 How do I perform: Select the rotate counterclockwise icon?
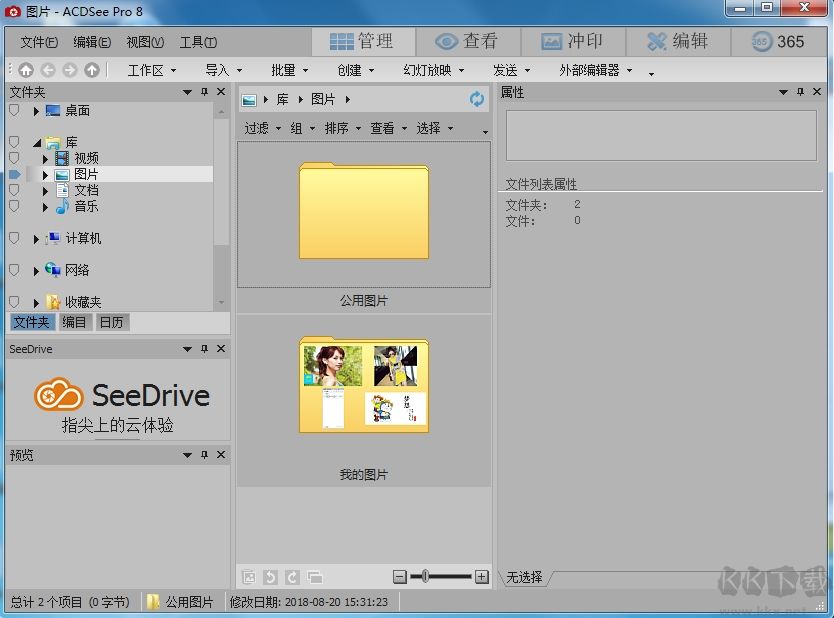(x=268, y=577)
